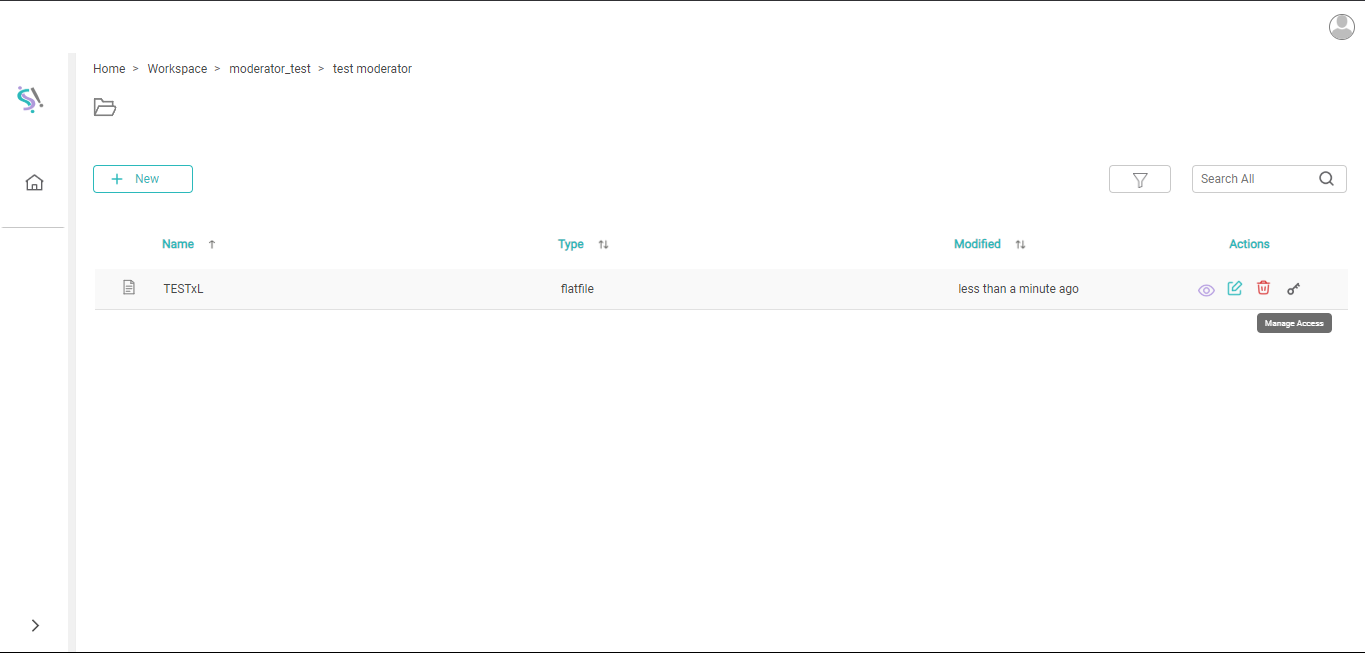
Task: Delete TESTxL using trash icon
Action: coord(1263,288)
